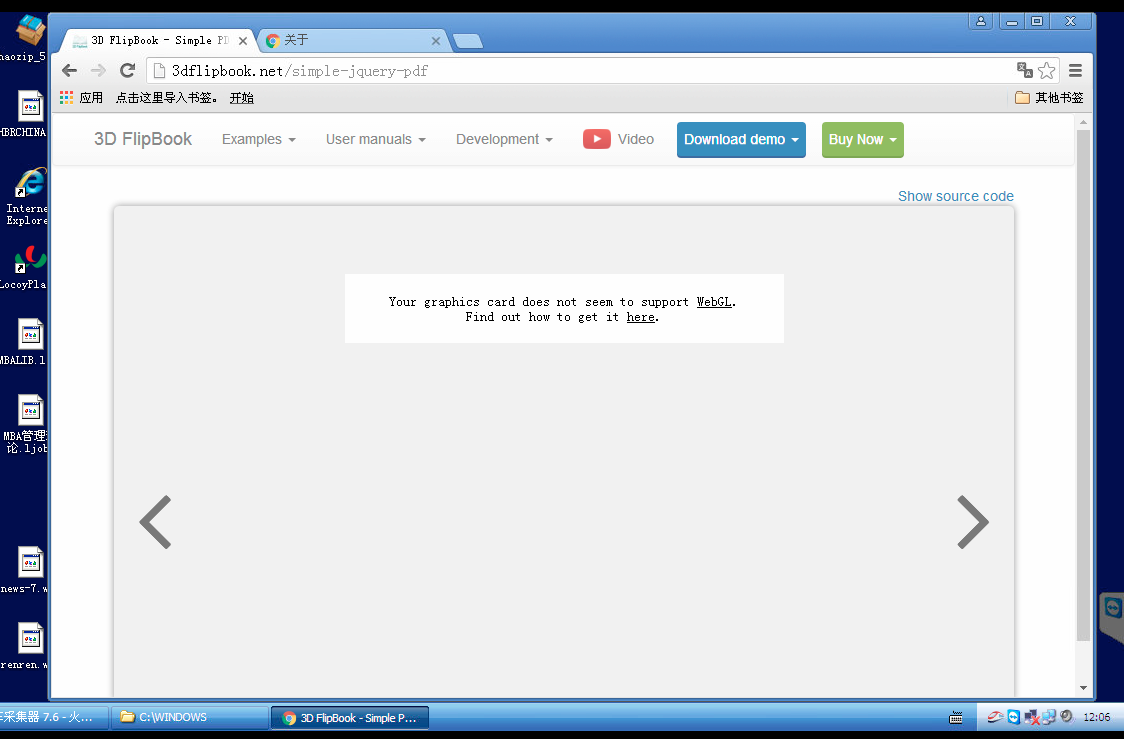Click the browser forward arrow
1124x739 pixels.
pyautogui.click(x=98, y=70)
